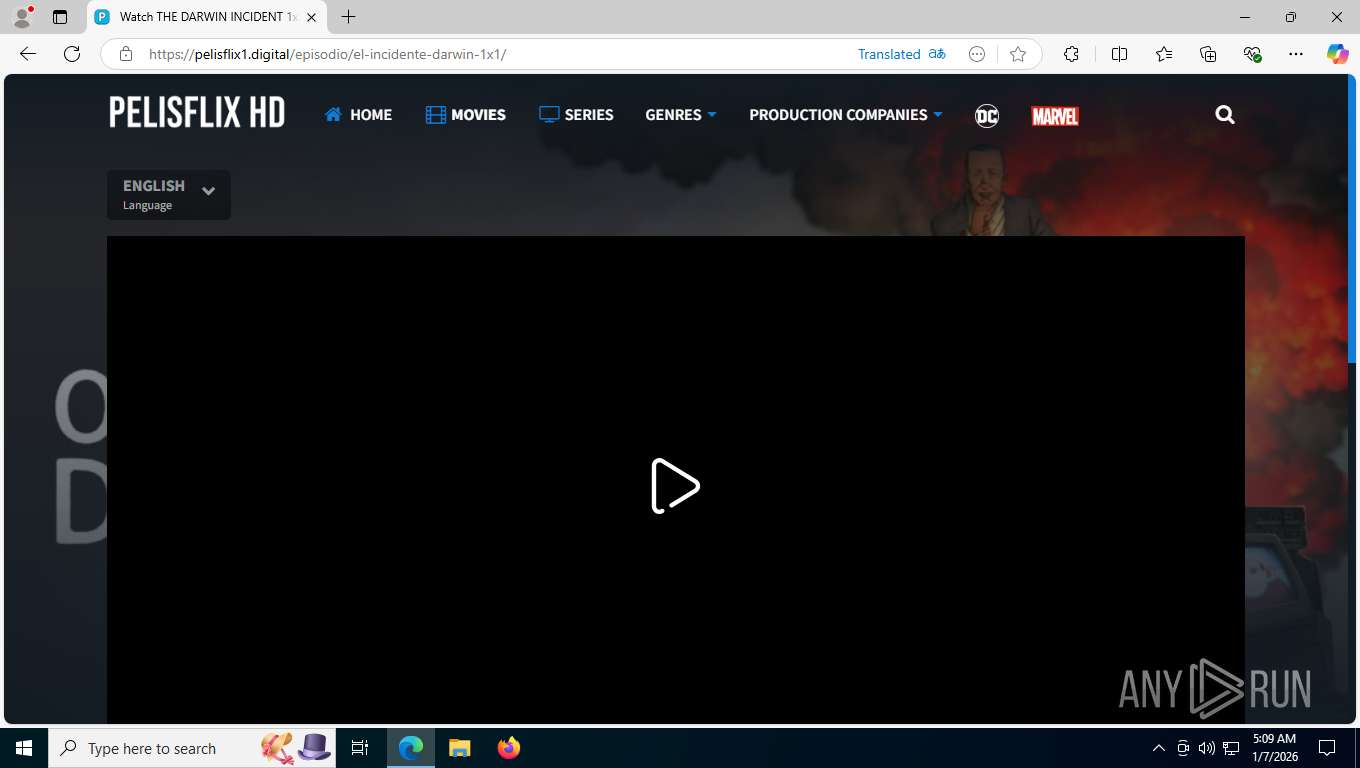
Task: Add this page to favorites star
Action: pyautogui.click(x=1018, y=54)
